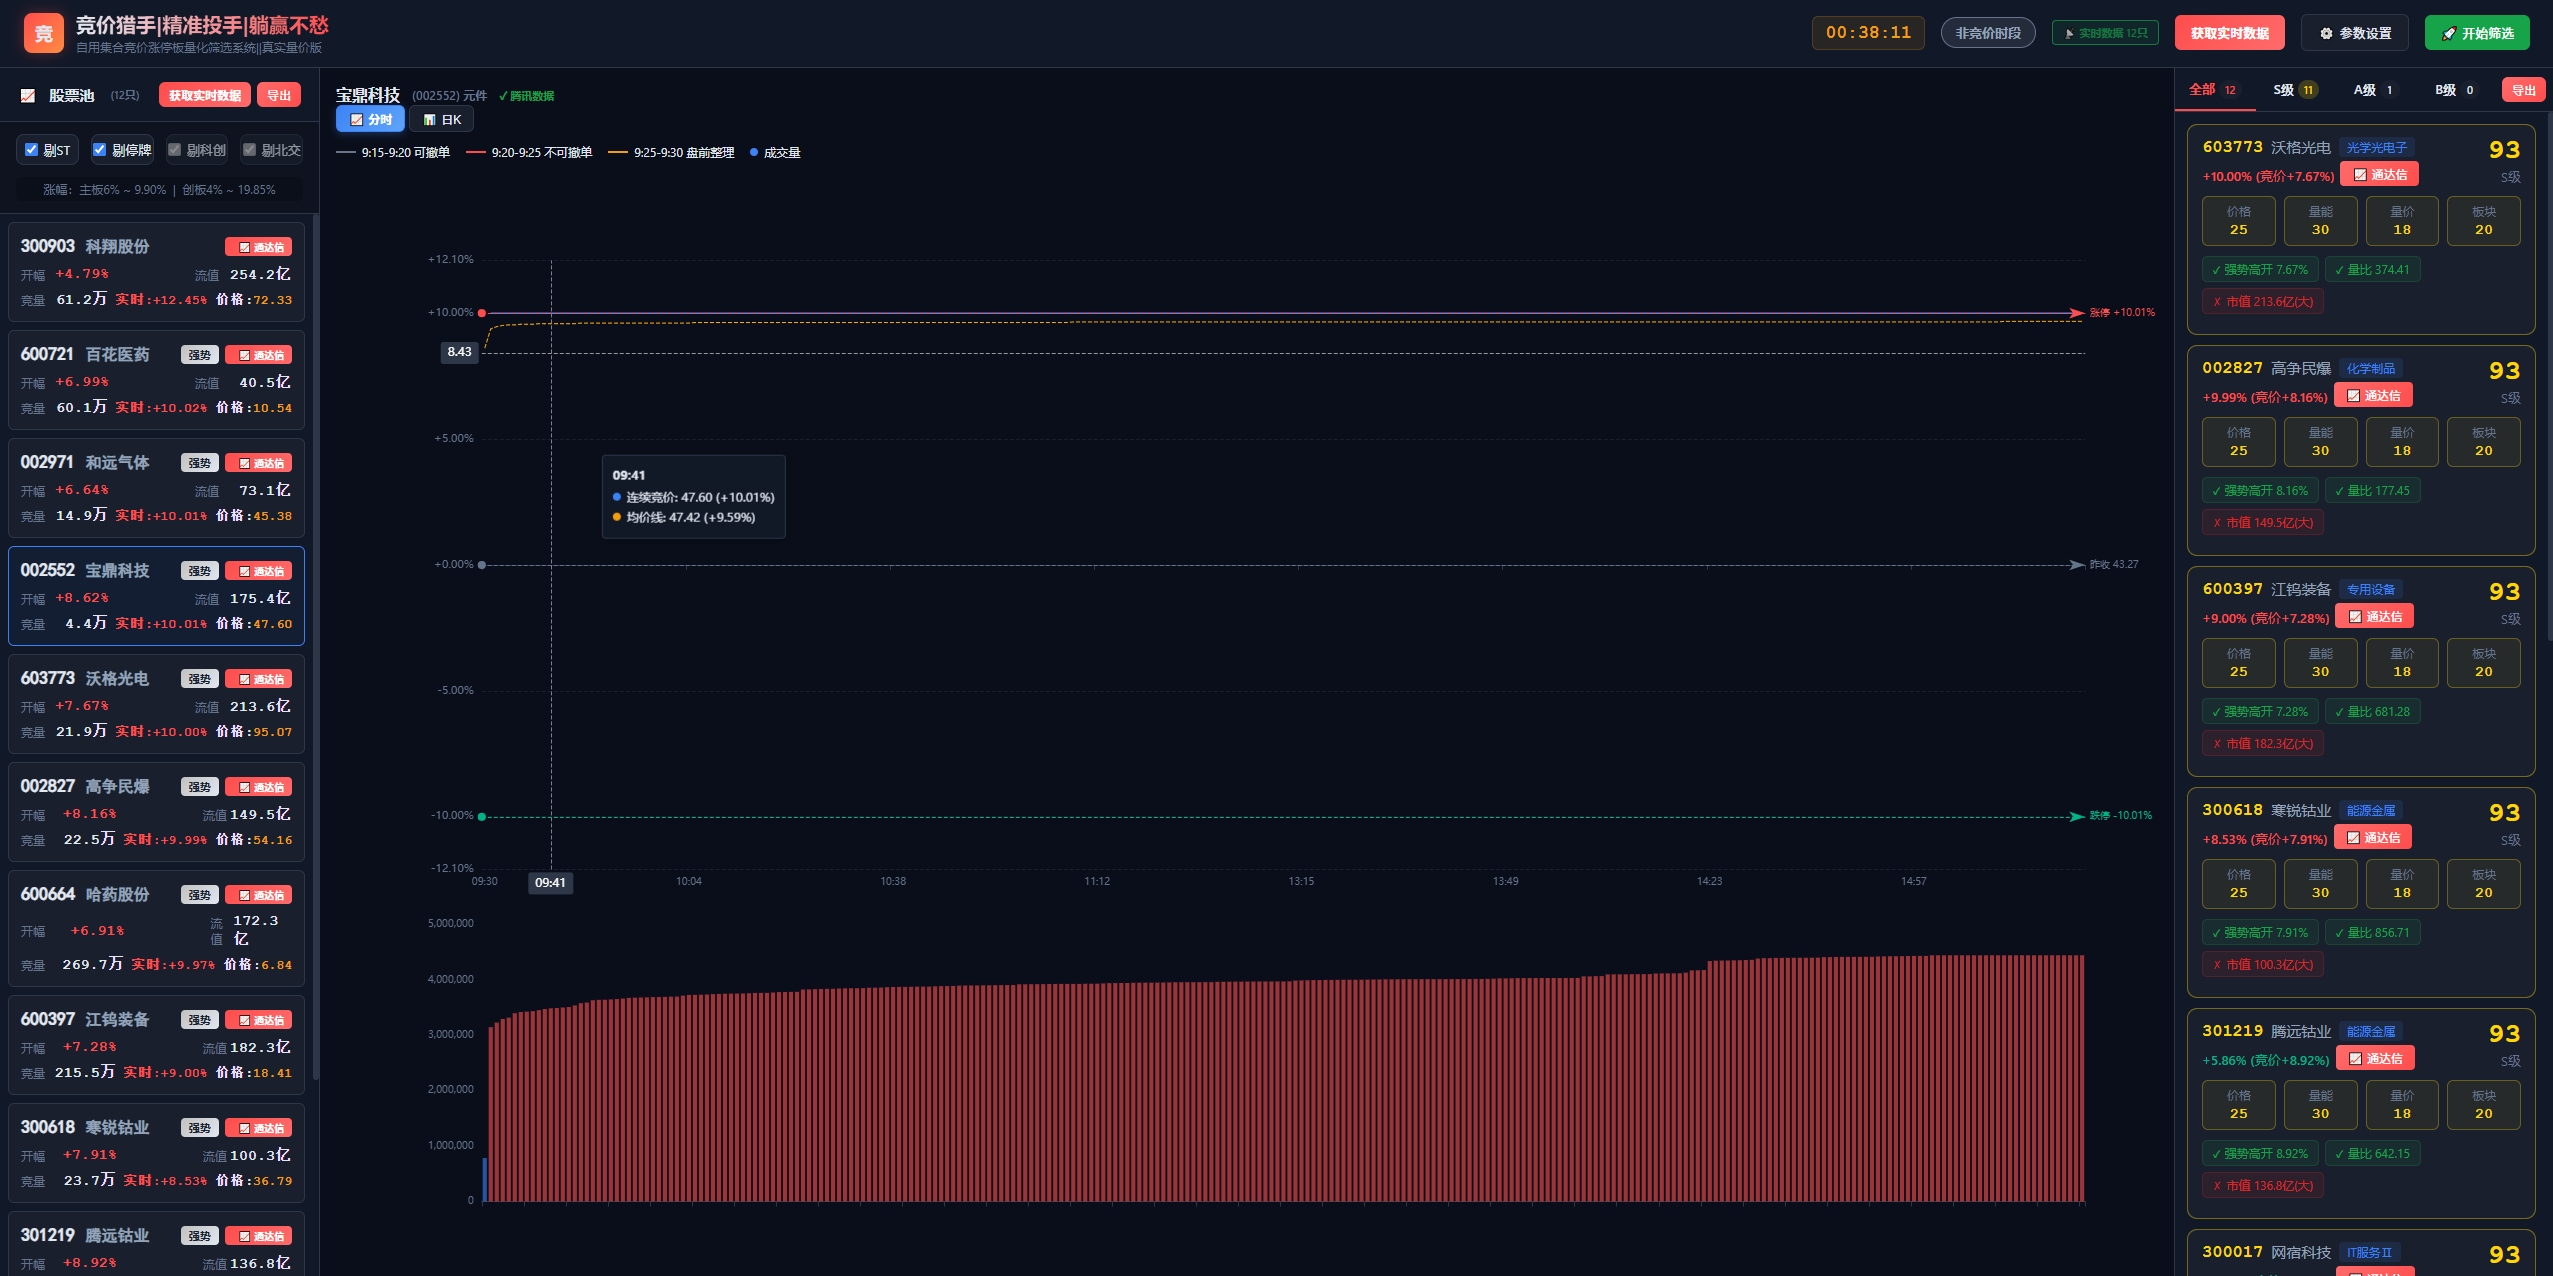2553x1276 pixels.
Task: Select the A级 results tab
Action: coord(2373,90)
